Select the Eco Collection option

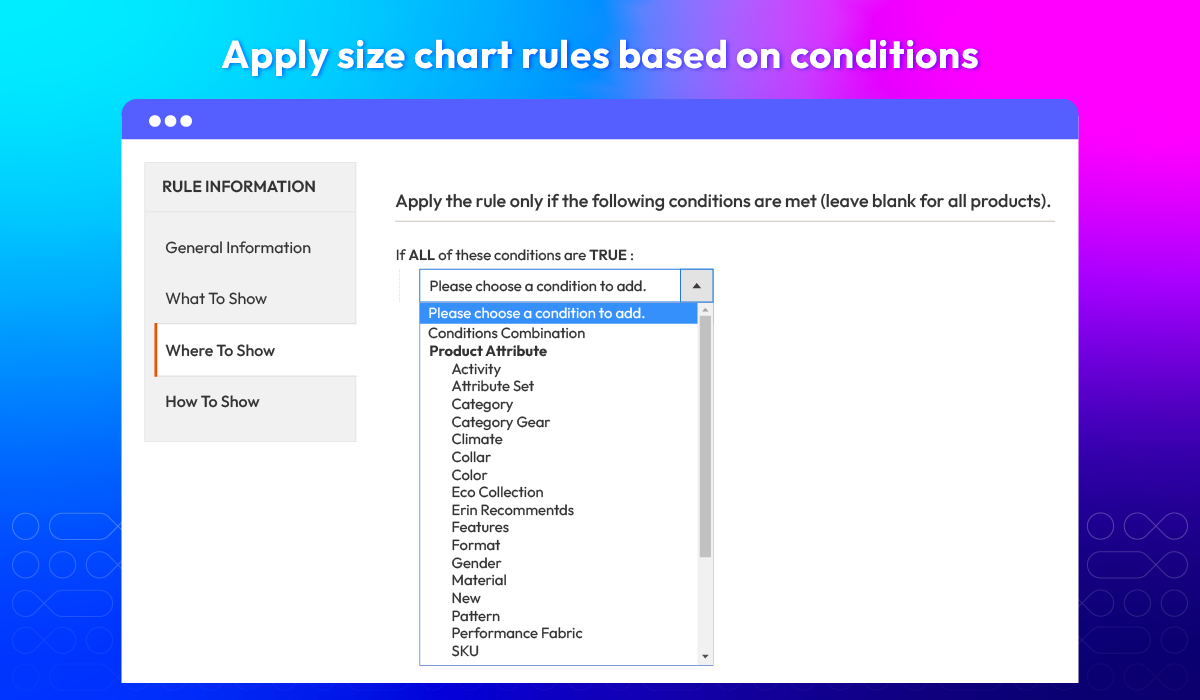click(x=497, y=492)
